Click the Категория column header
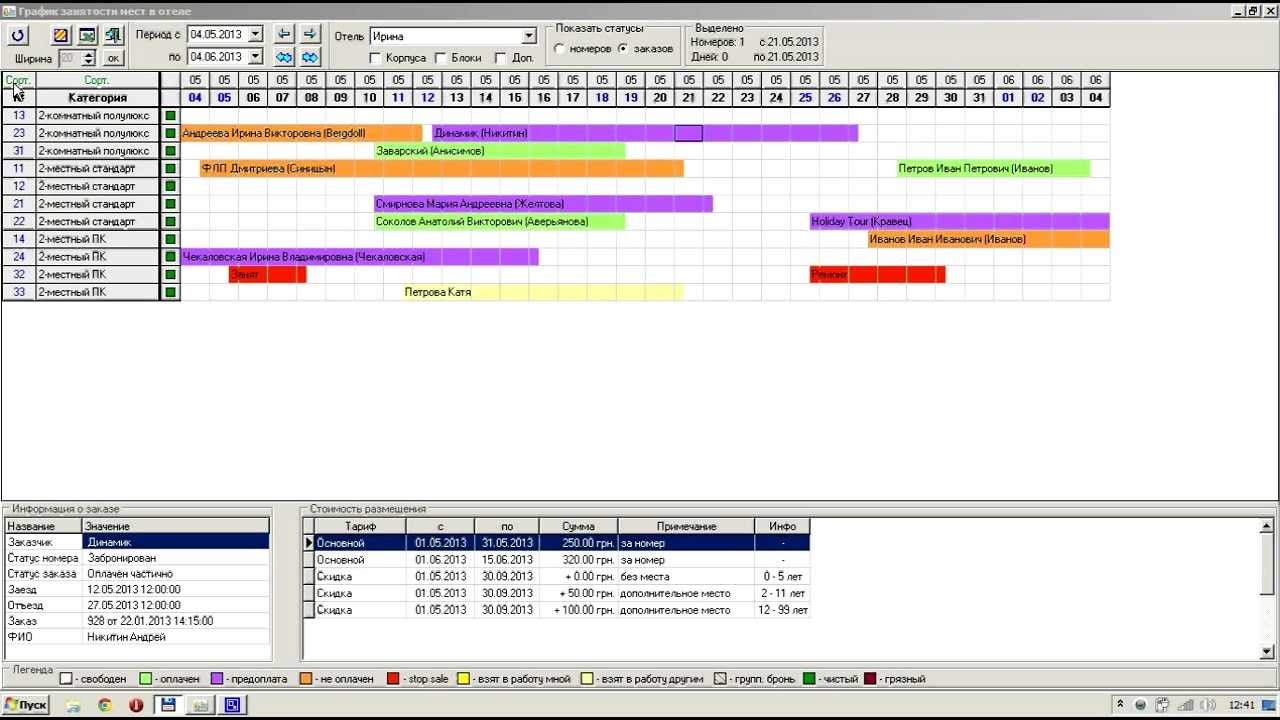1280x720 pixels. click(97, 98)
